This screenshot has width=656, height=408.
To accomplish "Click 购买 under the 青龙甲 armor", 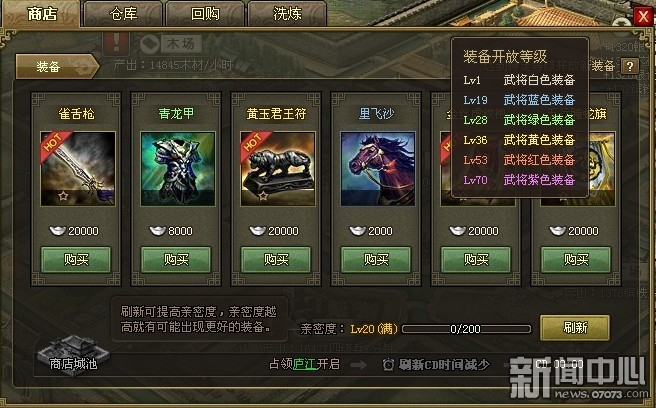I will pyautogui.click(x=176, y=260).
